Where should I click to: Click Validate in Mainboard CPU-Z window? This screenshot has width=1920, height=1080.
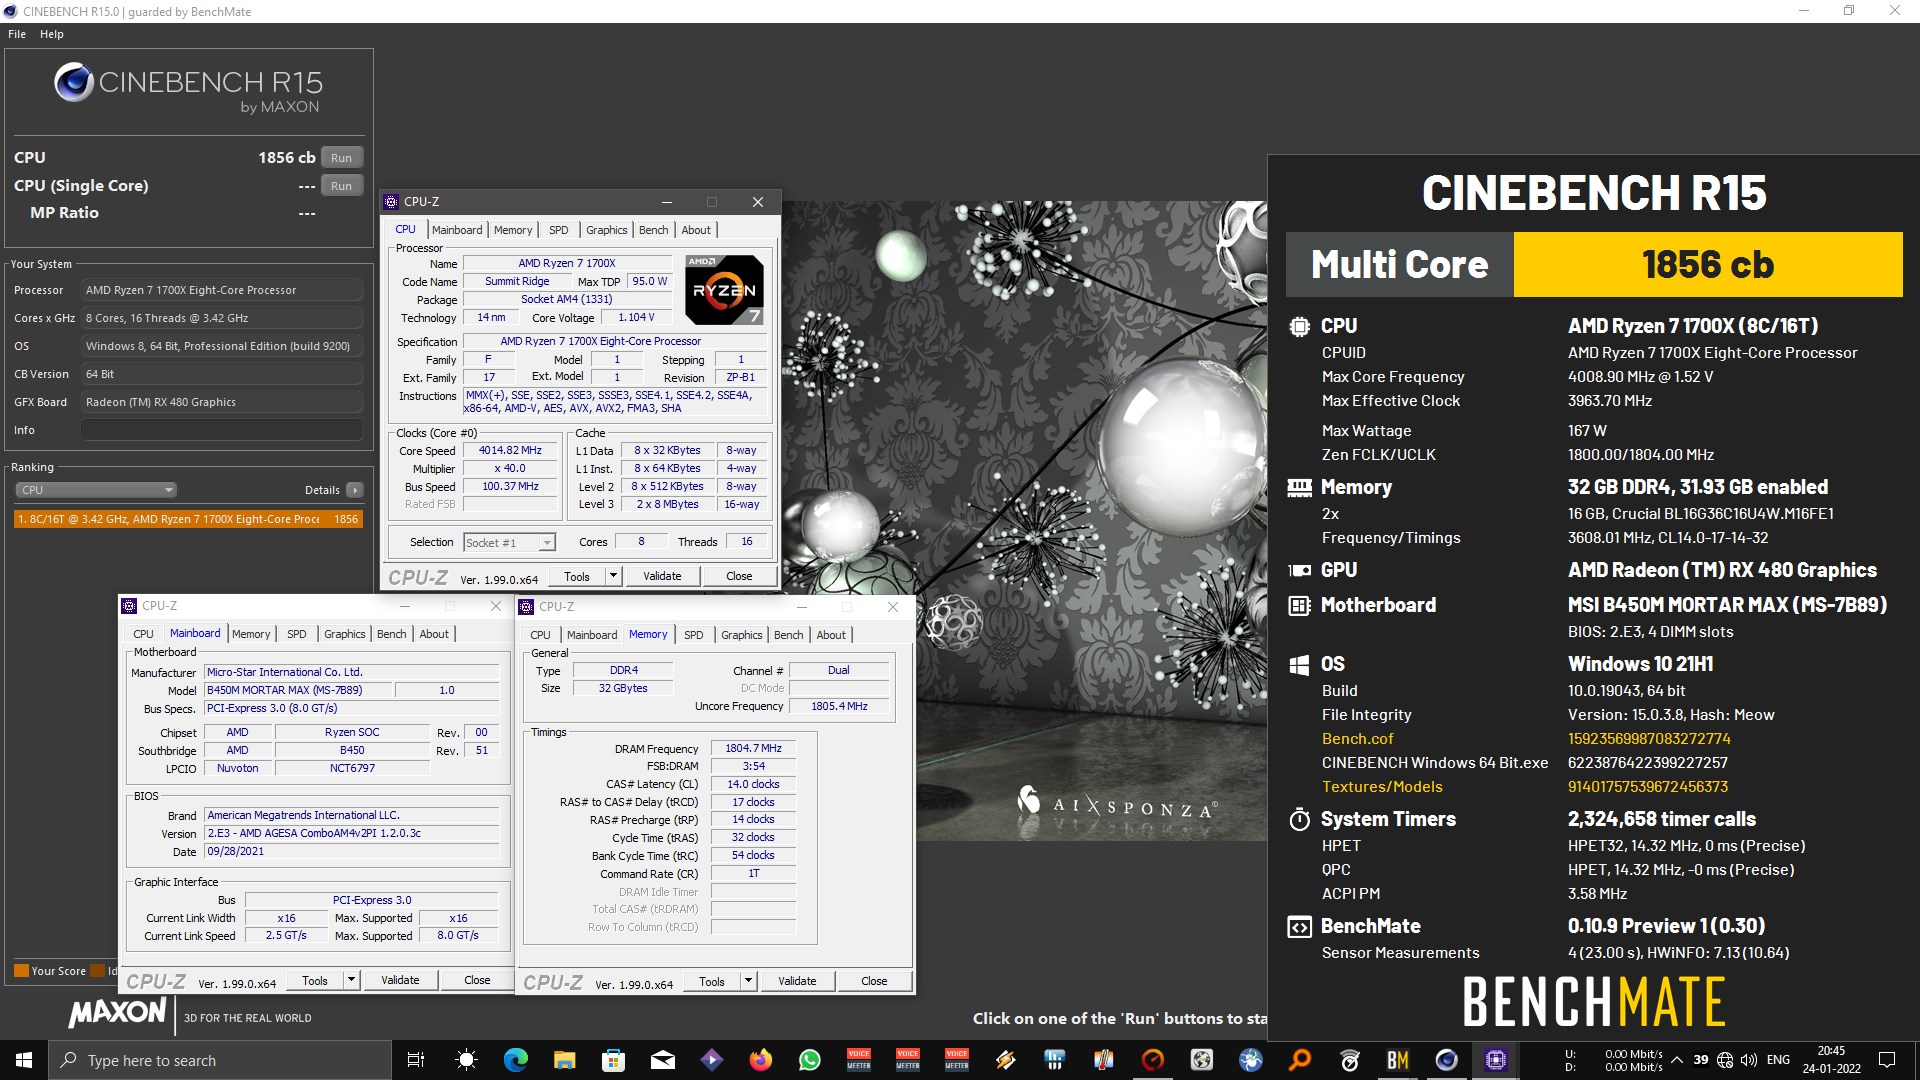pyautogui.click(x=400, y=981)
